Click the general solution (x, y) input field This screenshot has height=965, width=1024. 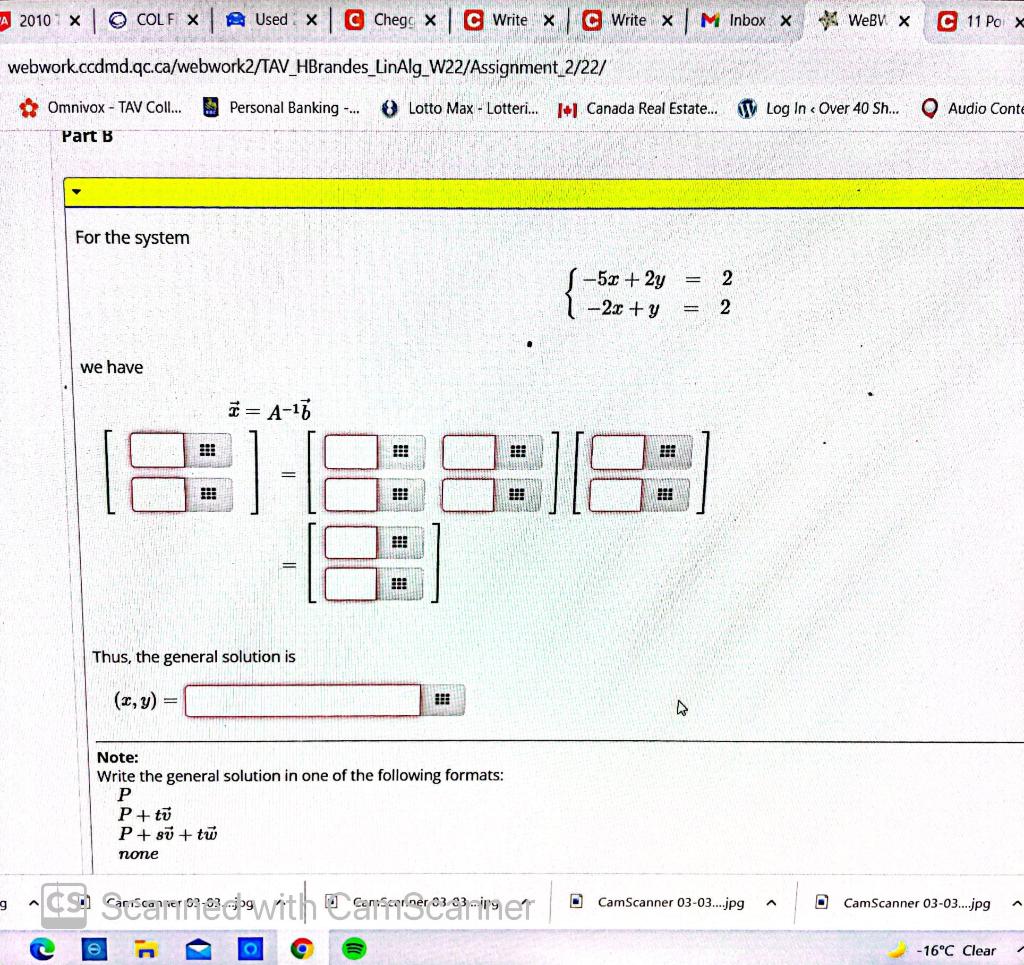pyautogui.click(x=303, y=700)
